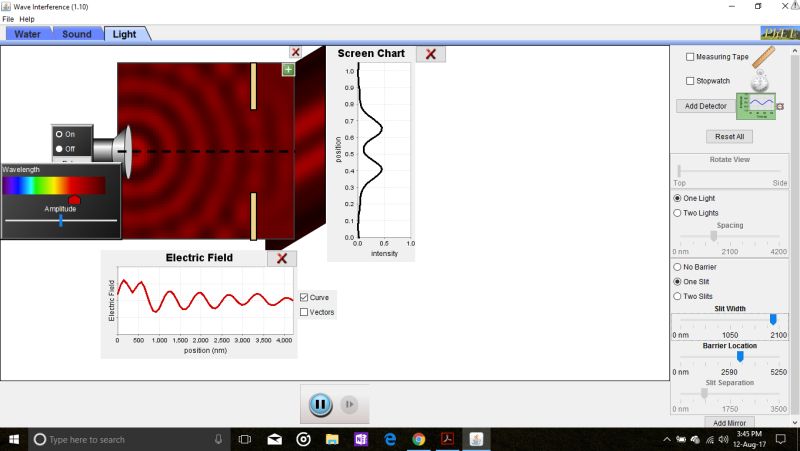Viewport: 800px width, 451px height.
Task: Click the upper barrier segment
Action: [254, 86]
